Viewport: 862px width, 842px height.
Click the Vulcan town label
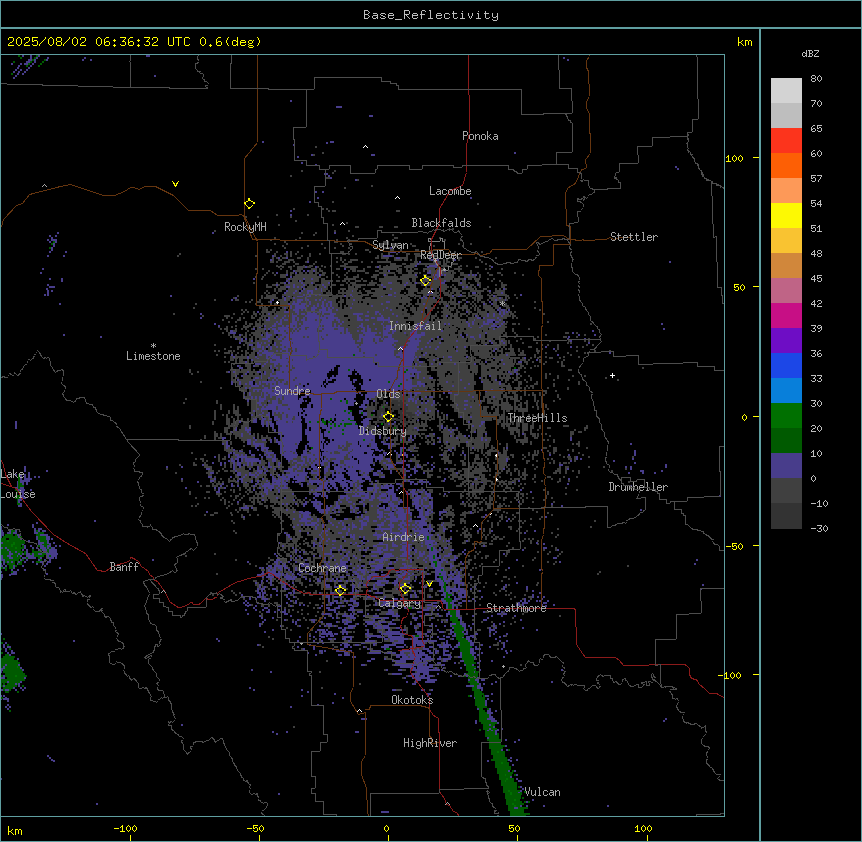pyautogui.click(x=543, y=792)
